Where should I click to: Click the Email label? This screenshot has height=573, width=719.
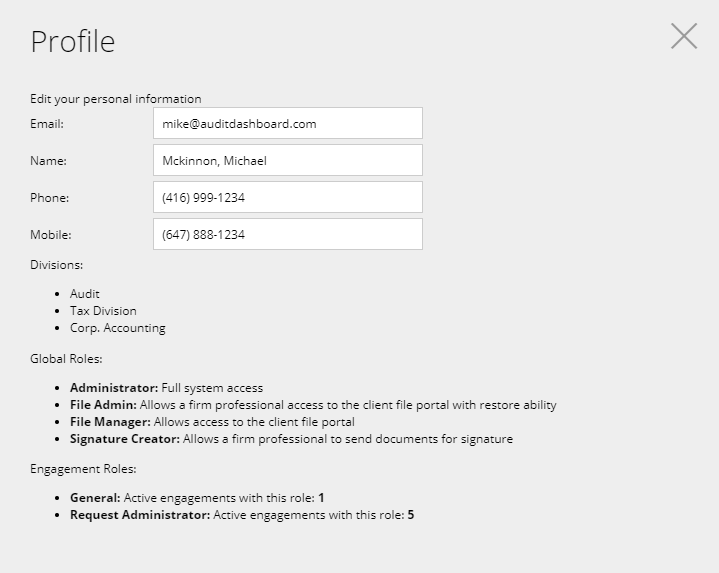click(x=47, y=124)
